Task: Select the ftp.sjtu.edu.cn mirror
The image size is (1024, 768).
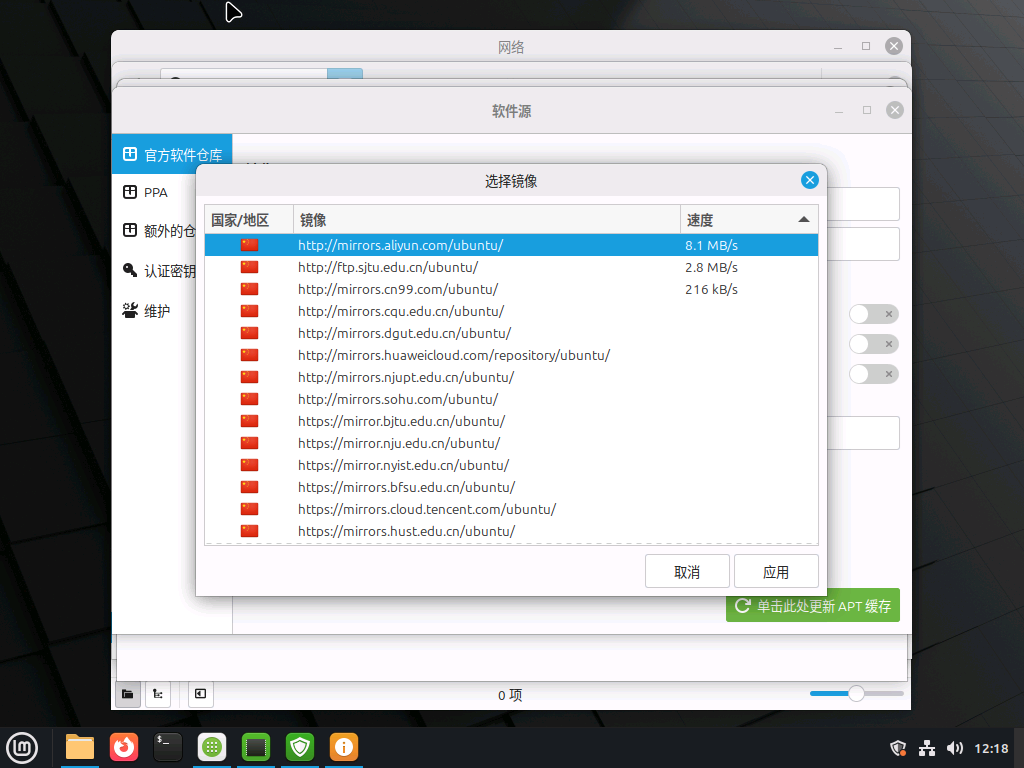Action: coord(511,267)
